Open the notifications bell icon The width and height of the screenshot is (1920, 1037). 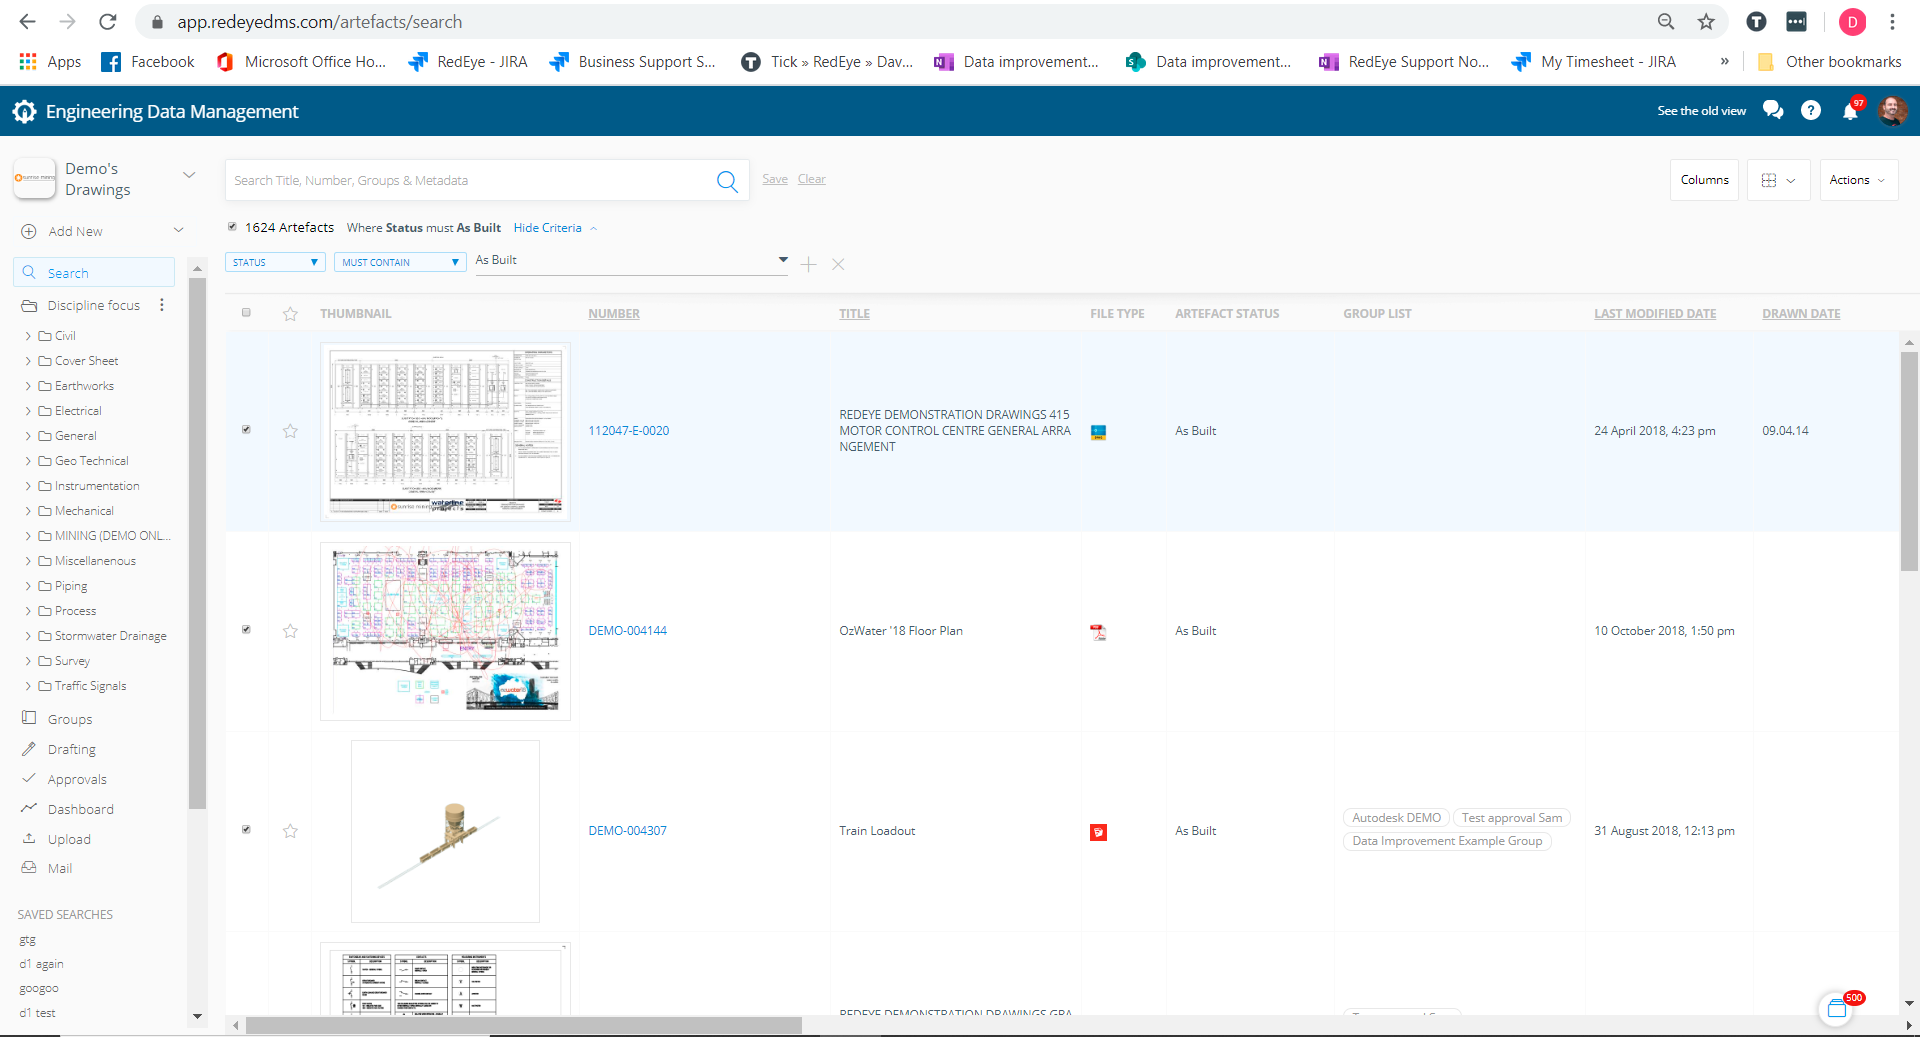tap(1850, 111)
